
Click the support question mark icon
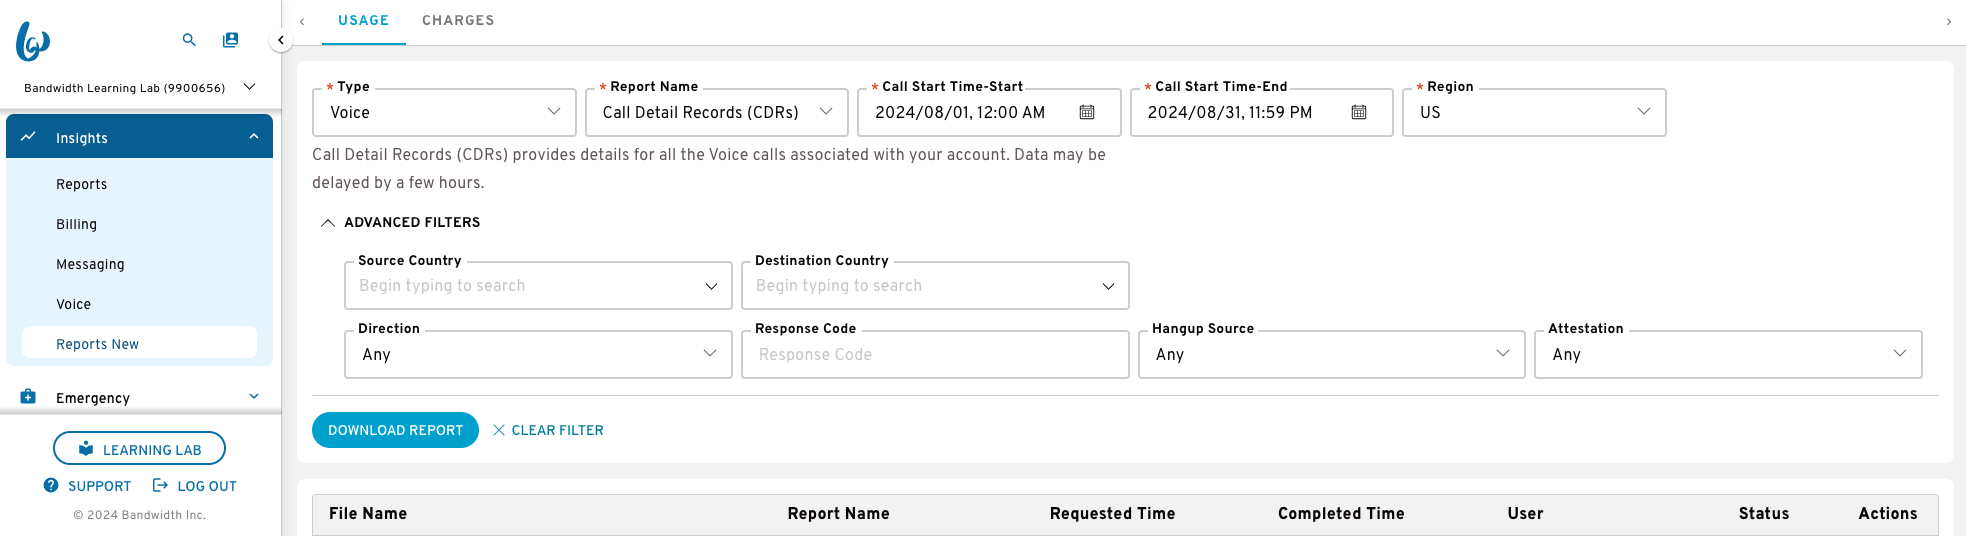click(51, 485)
